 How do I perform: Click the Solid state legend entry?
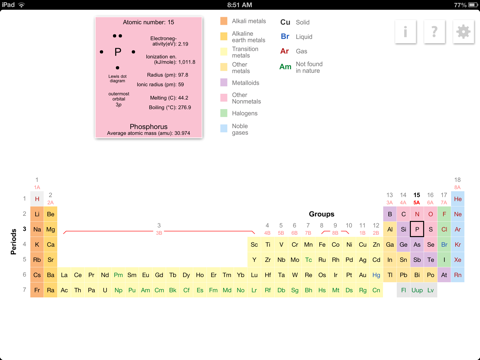point(295,22)
